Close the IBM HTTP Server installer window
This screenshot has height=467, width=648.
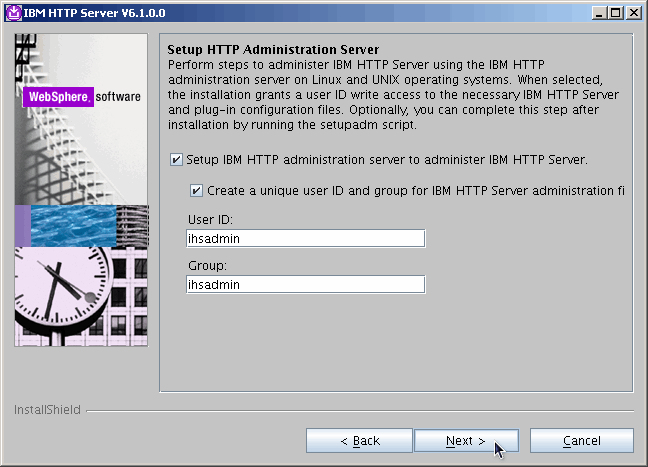point(633,12)
